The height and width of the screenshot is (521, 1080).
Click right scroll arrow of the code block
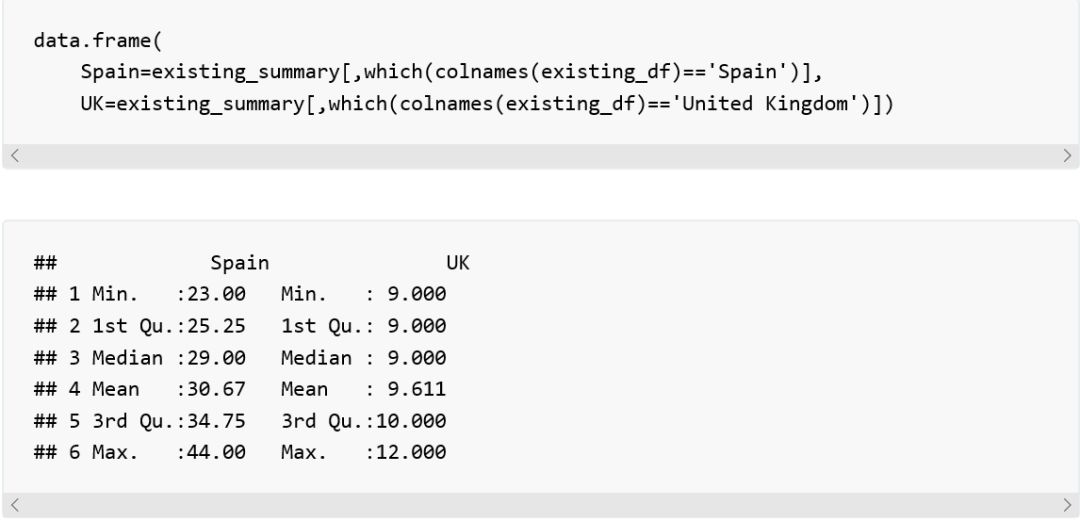click(1067, 156)
